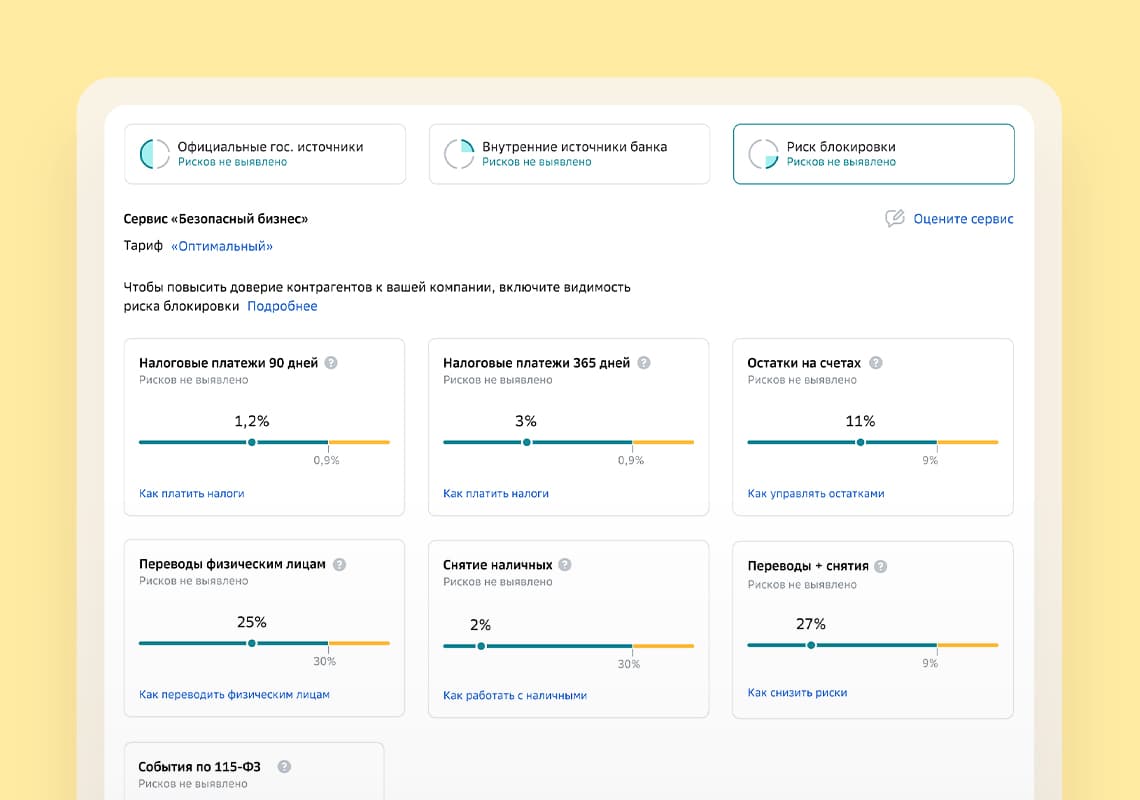Viewport: 1140px width, 800px height.
Task: Click the 3% marker on the 365 дней slider
Action: pyautogui.click(x=526, y=442)
